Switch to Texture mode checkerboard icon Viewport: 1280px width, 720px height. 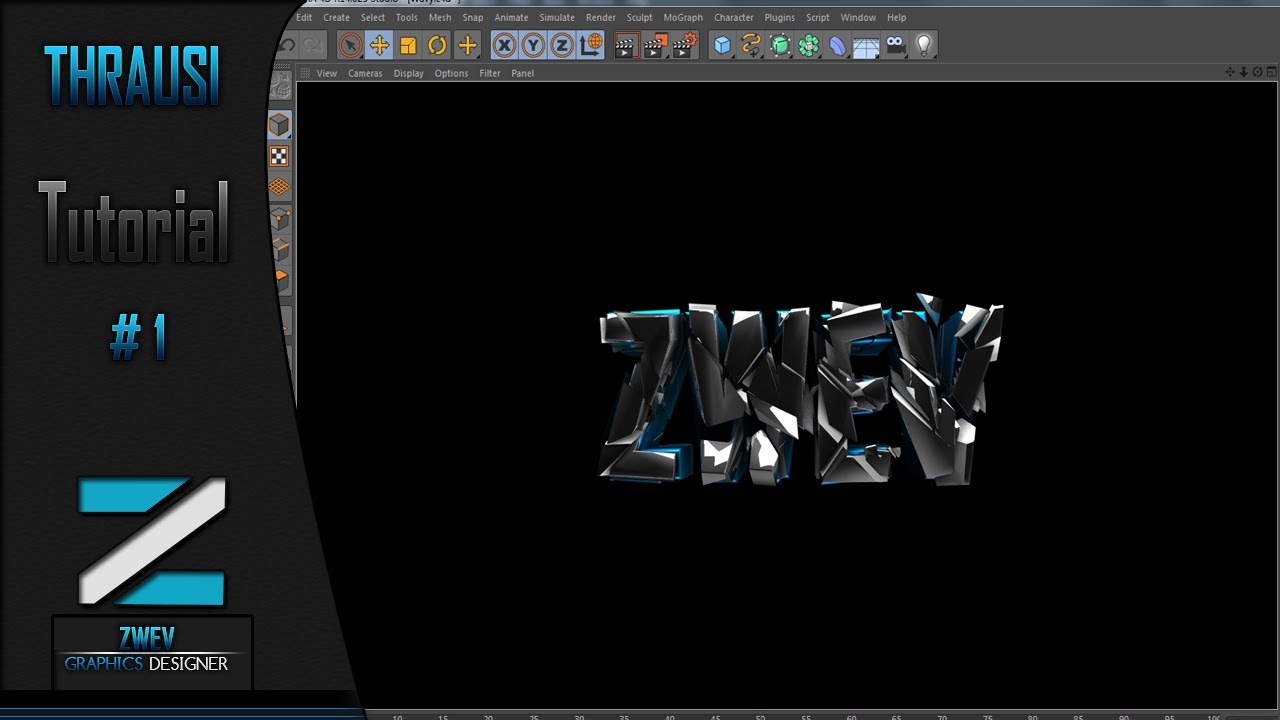click(x=279, y=156)
